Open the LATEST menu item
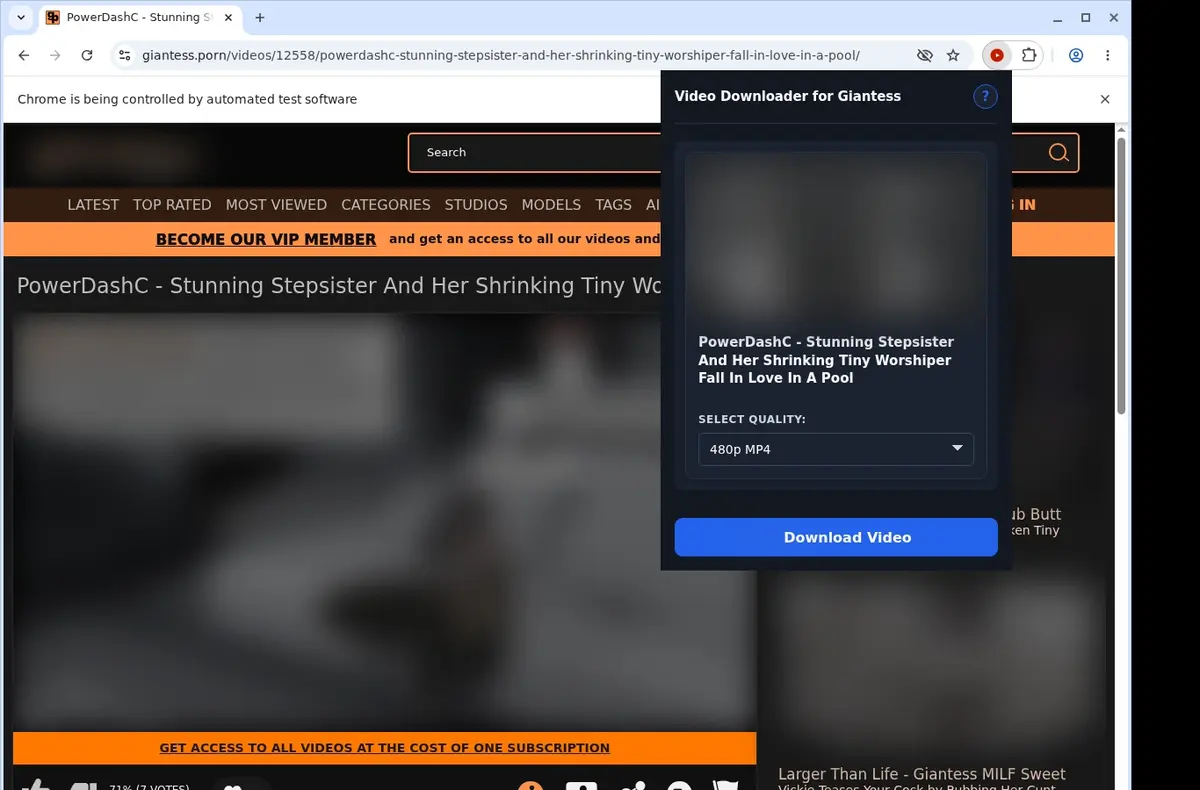 [93, 204]
